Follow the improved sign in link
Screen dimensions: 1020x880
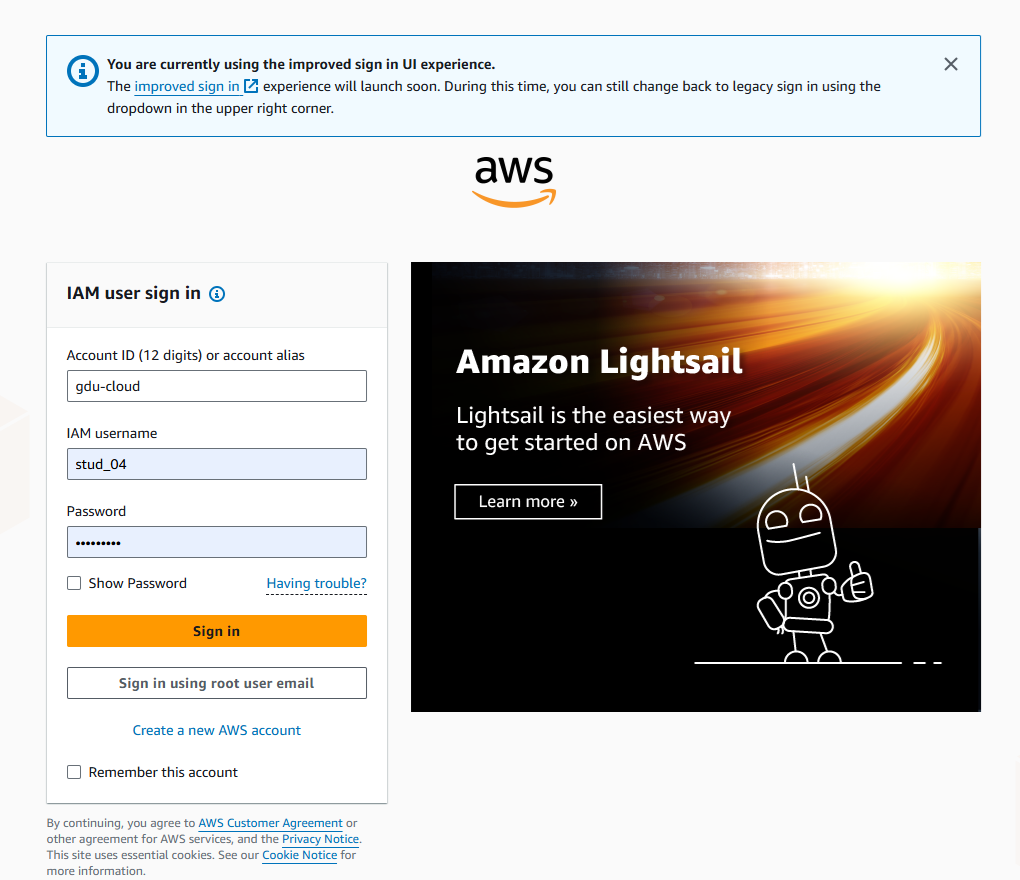(x=187, y=87)
